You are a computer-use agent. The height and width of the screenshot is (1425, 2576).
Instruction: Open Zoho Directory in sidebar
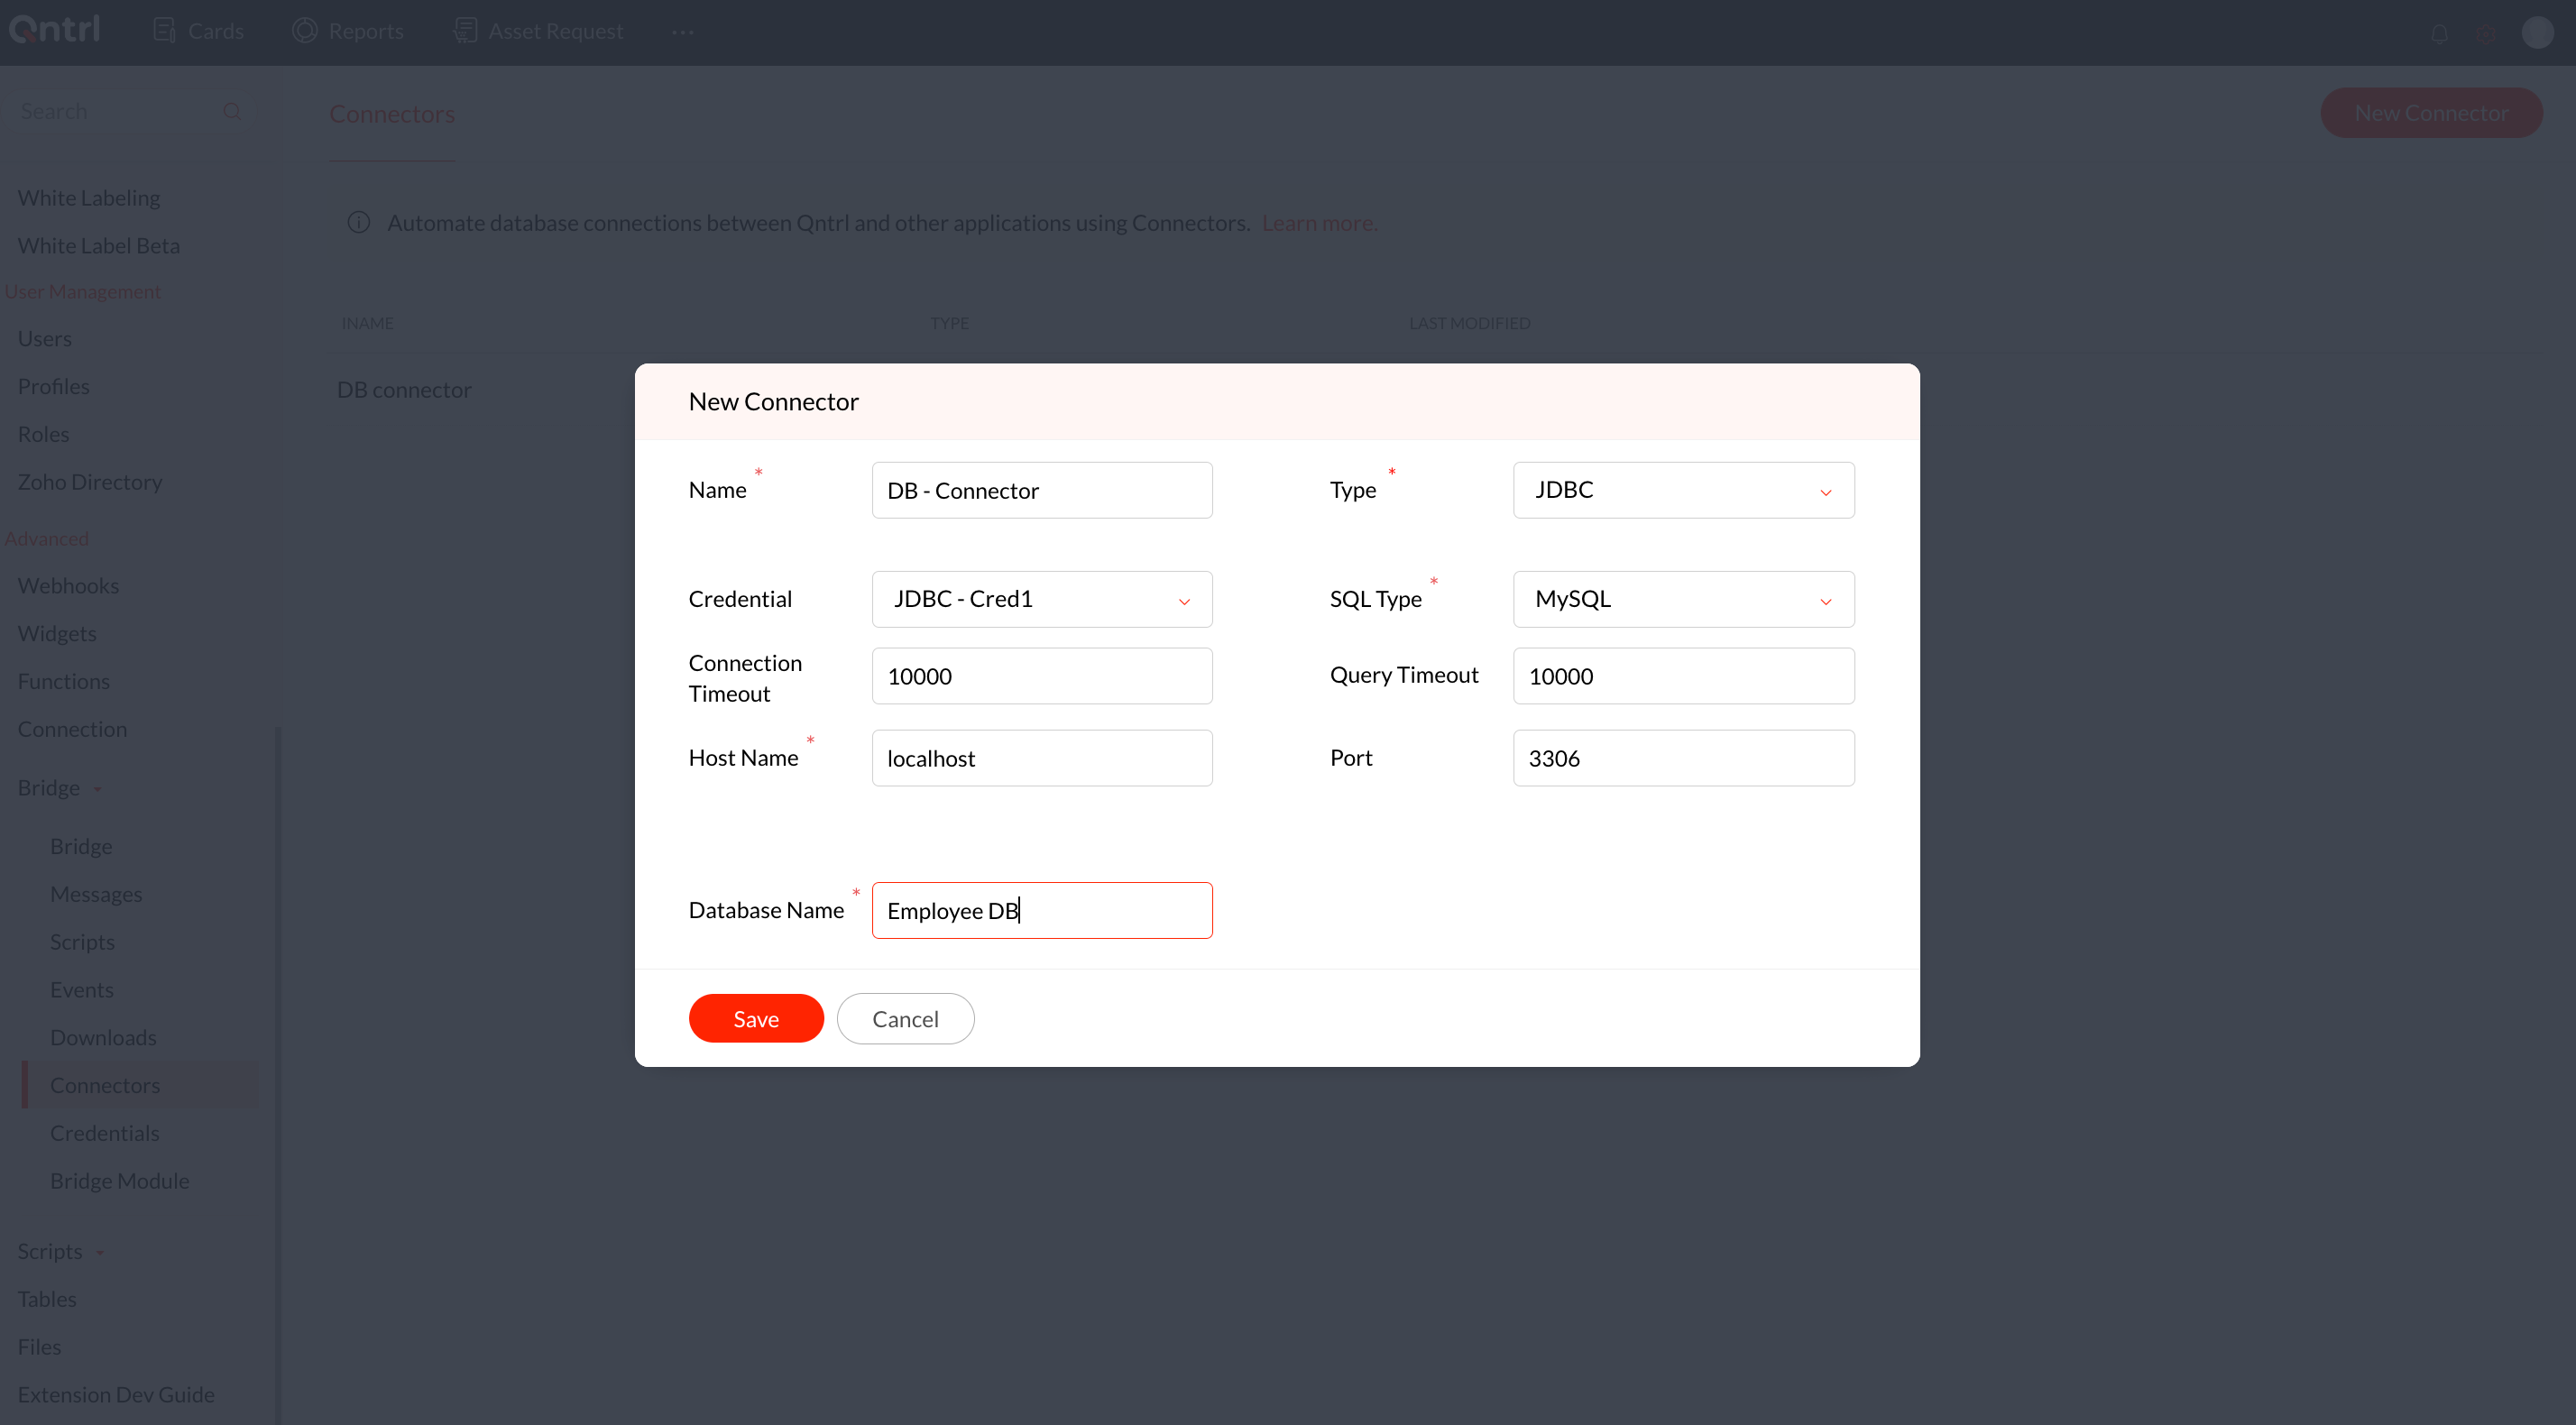(90, 482)
